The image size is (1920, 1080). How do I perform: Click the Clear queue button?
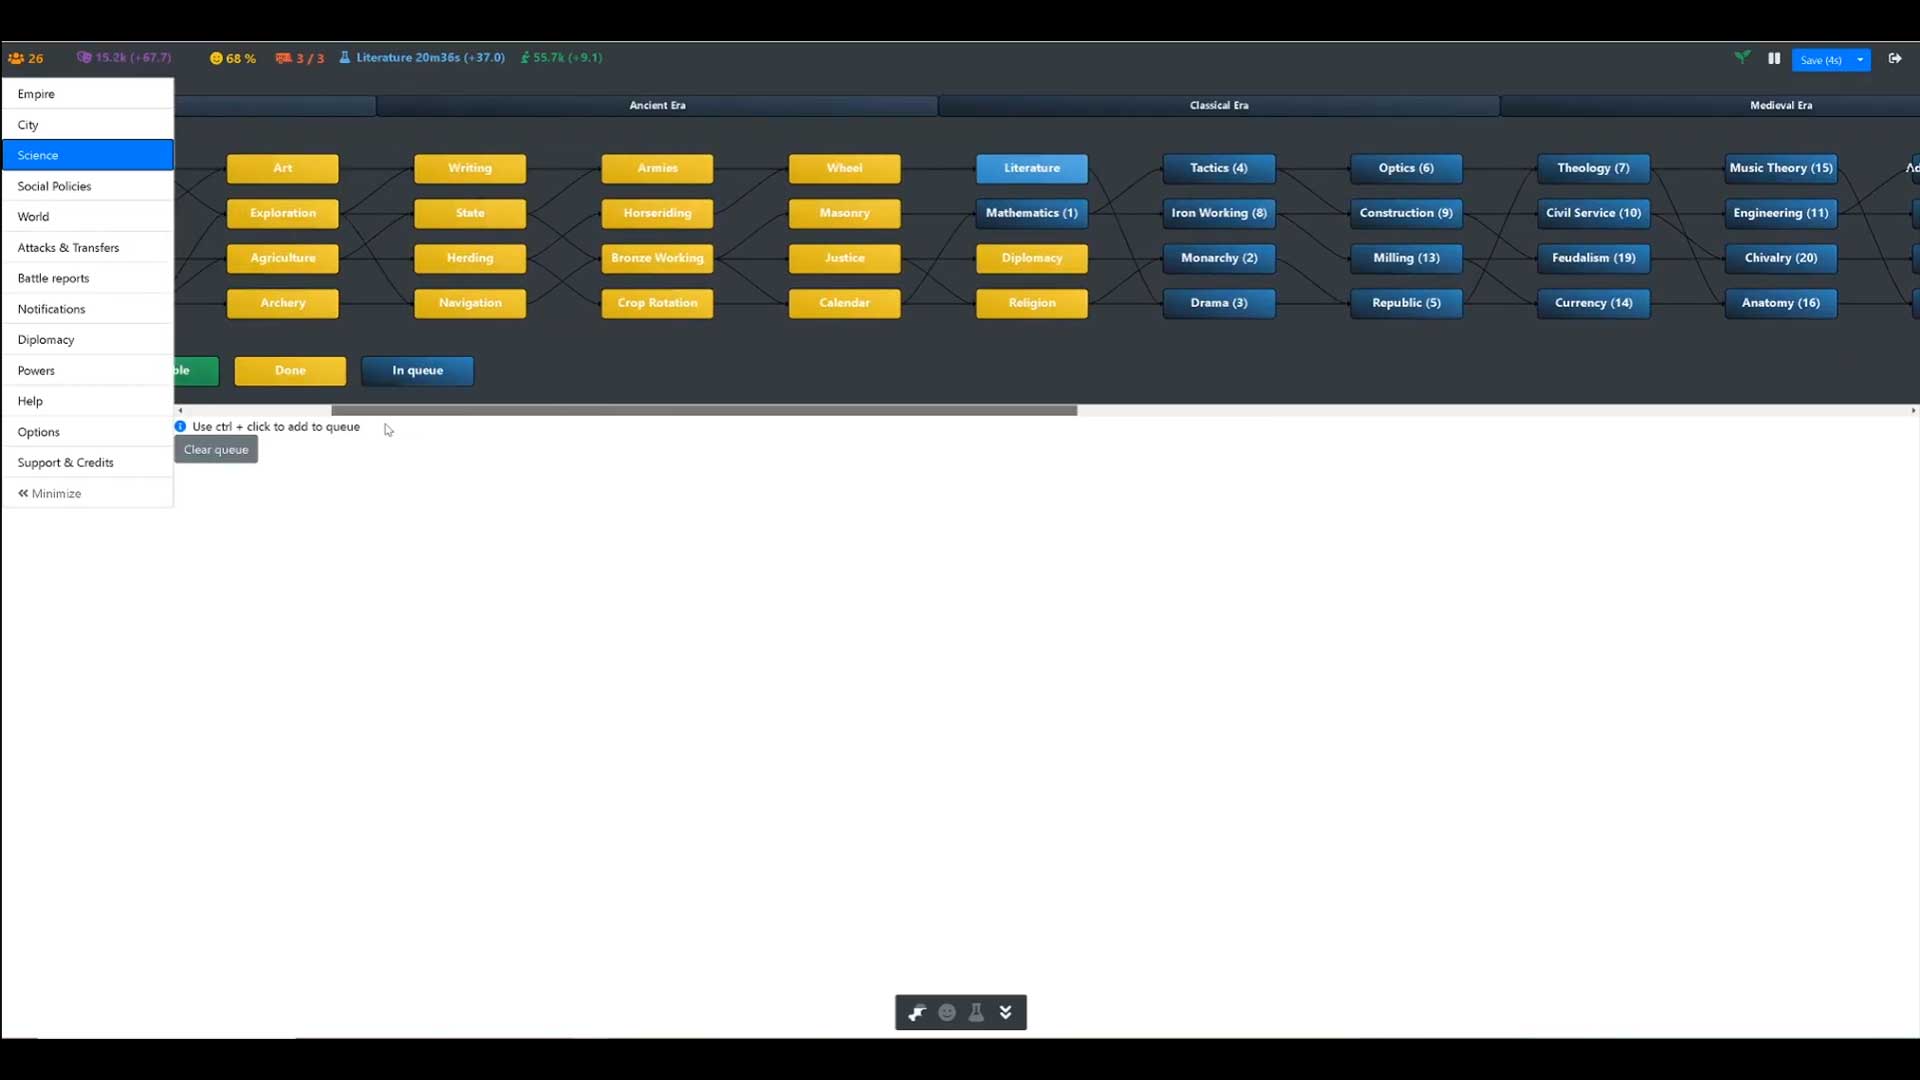pos(216,450)
